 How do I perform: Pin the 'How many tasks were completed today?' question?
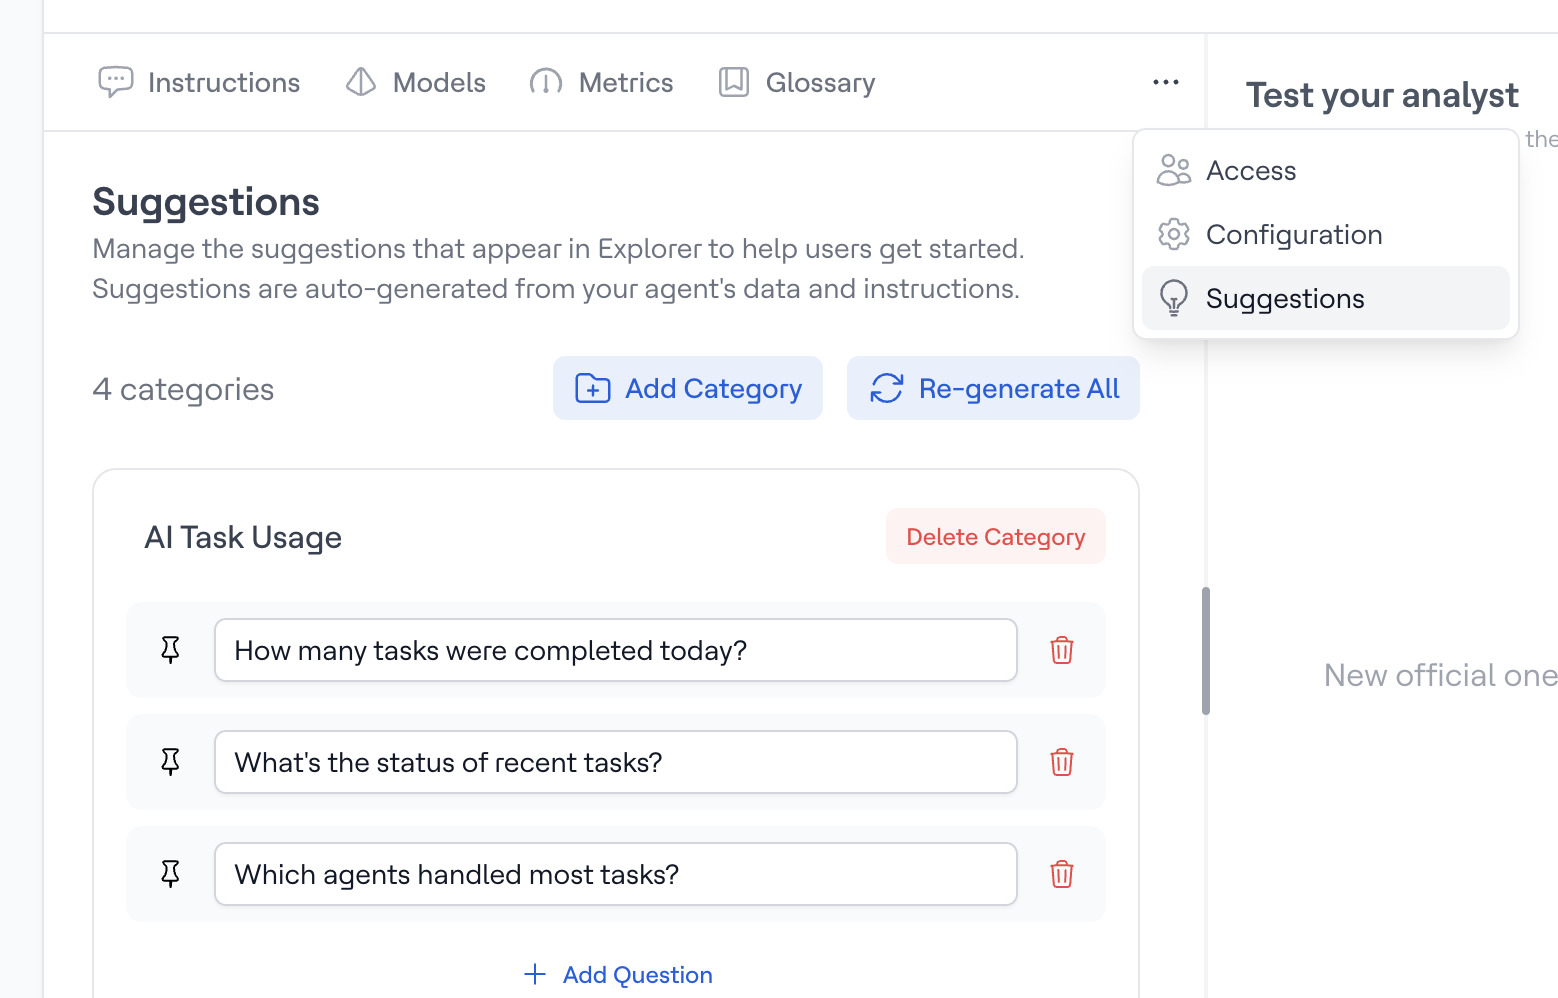click(171, 650)
